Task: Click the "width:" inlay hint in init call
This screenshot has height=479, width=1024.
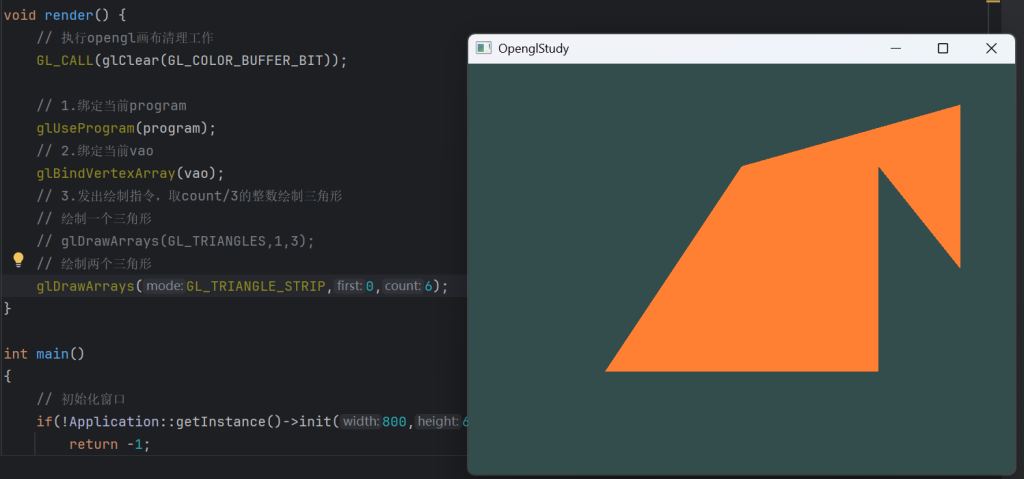Action: pyautogui.click(x=360, y=421)
